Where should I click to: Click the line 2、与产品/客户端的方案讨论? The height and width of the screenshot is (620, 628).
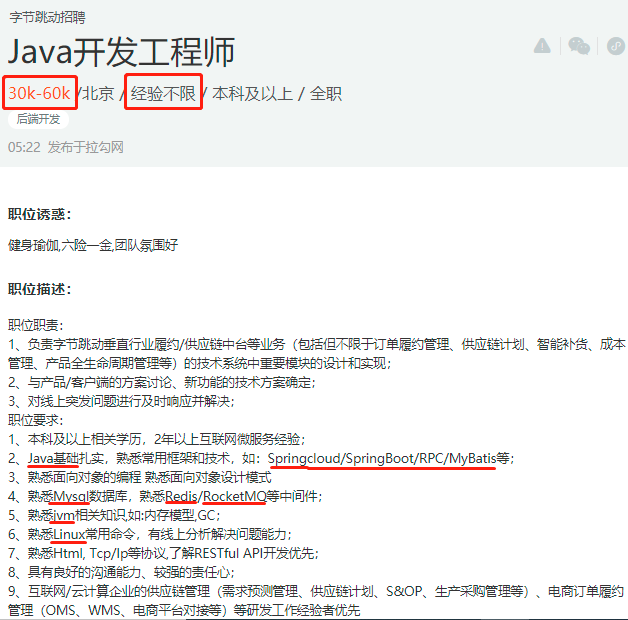[x=162, y=382]
